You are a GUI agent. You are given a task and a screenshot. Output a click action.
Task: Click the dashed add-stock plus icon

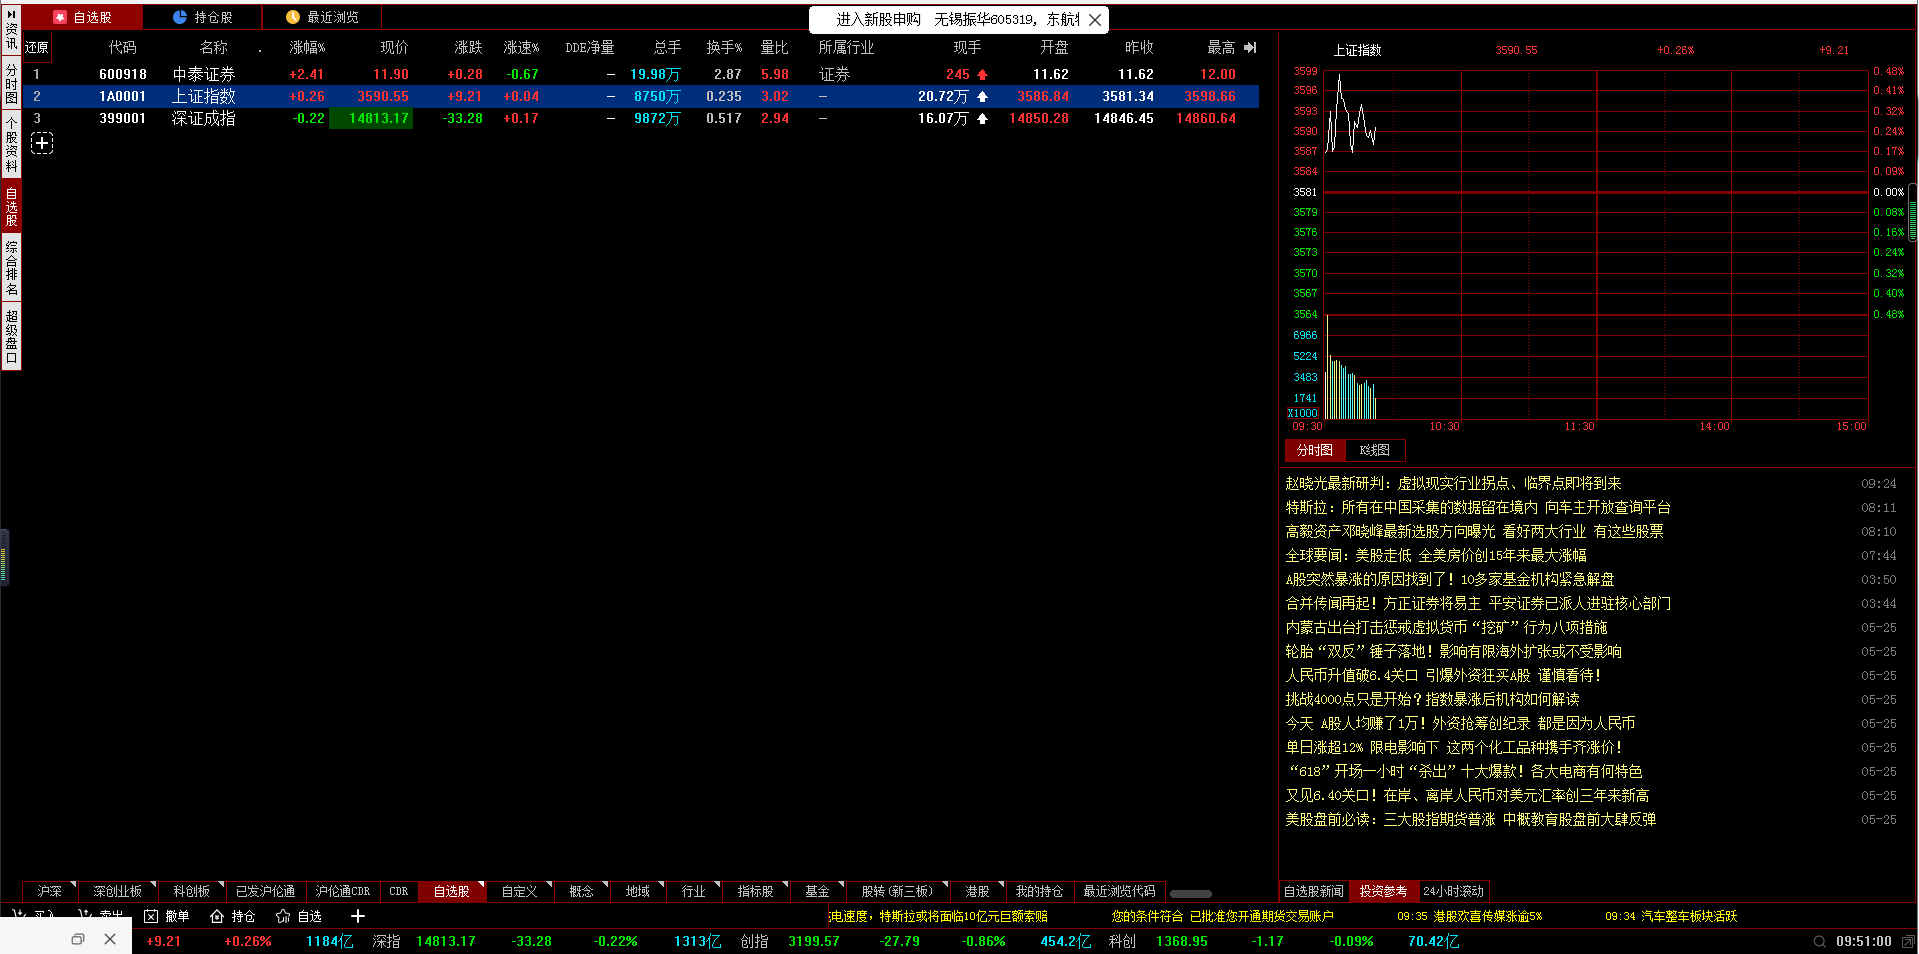tap(42, 144)
